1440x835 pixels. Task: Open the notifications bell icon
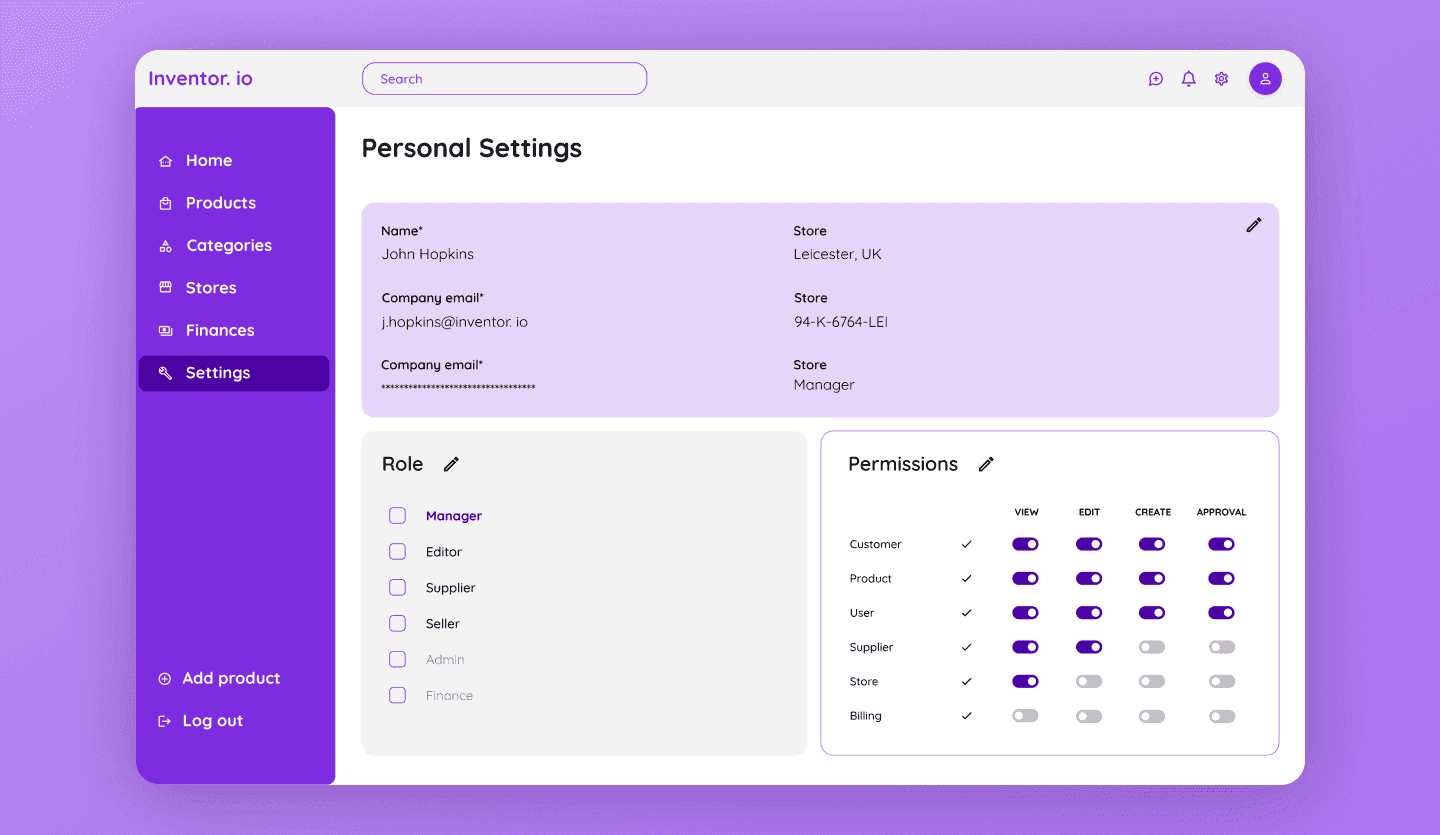point(1189,79)
